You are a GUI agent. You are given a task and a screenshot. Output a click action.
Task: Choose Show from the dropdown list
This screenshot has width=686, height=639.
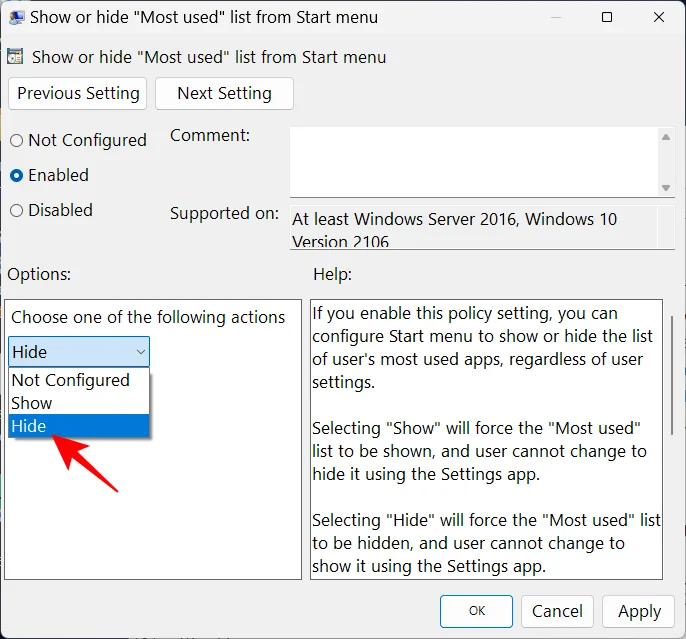pos(79,403)
